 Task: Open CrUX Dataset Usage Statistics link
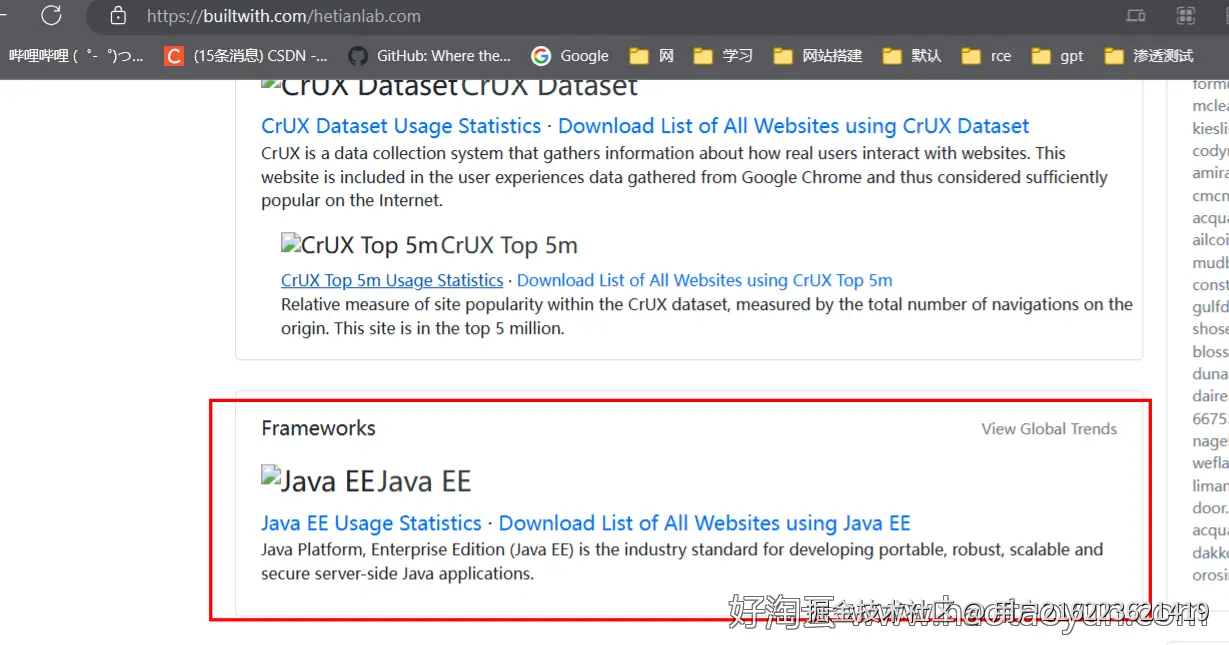401,126
